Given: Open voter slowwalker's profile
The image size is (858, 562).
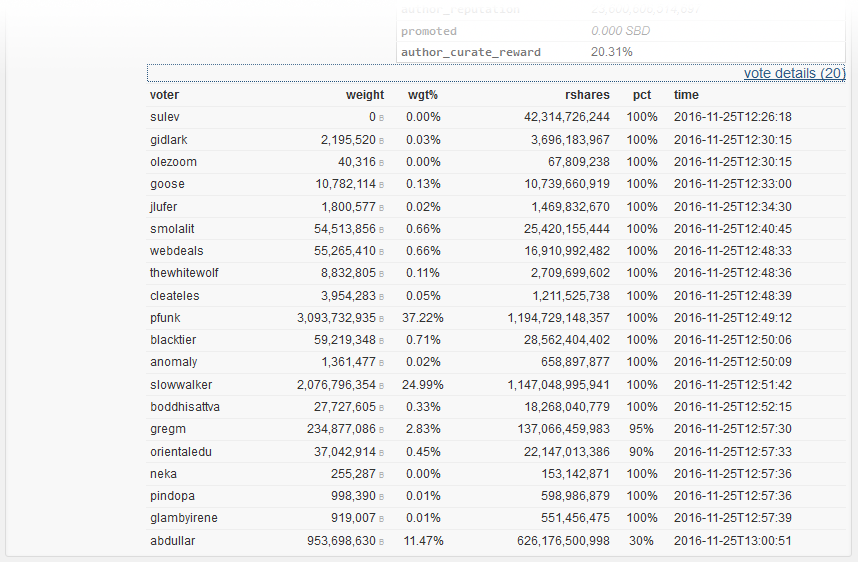Looking at the screenshot, I should pyautogui.click(x=181, y=385).
